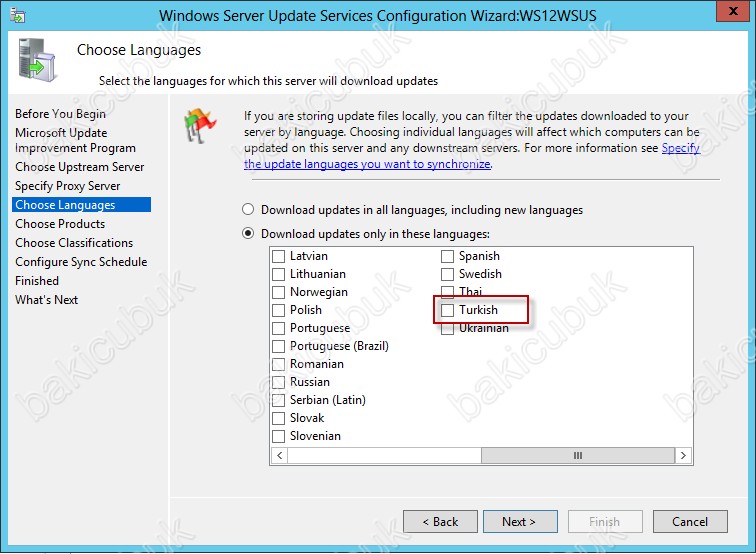The image size is (756, 554).
Task: Tick the Swedish checkbox
Action: point(447,274)
